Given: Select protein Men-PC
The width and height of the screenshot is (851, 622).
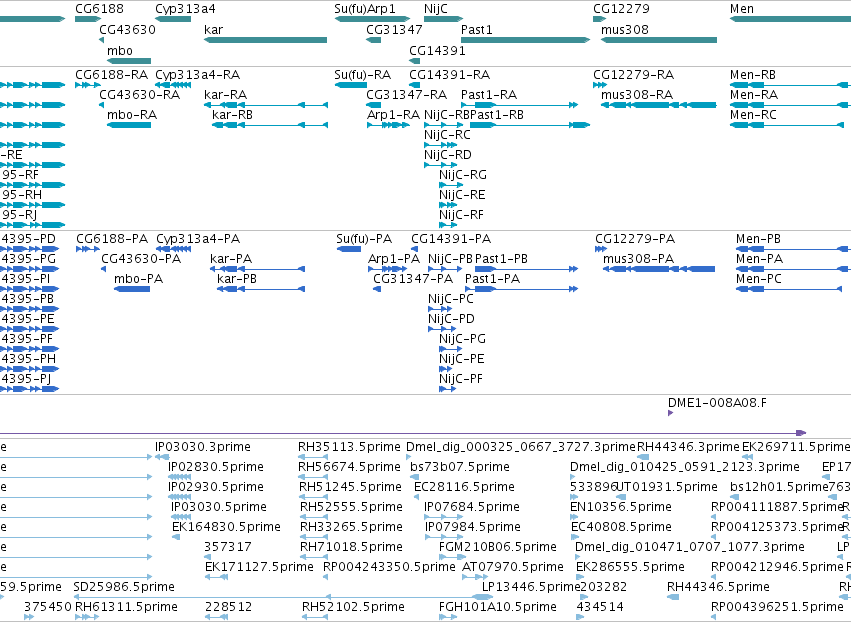Looking at the screenshot, I should pos(759,279).
